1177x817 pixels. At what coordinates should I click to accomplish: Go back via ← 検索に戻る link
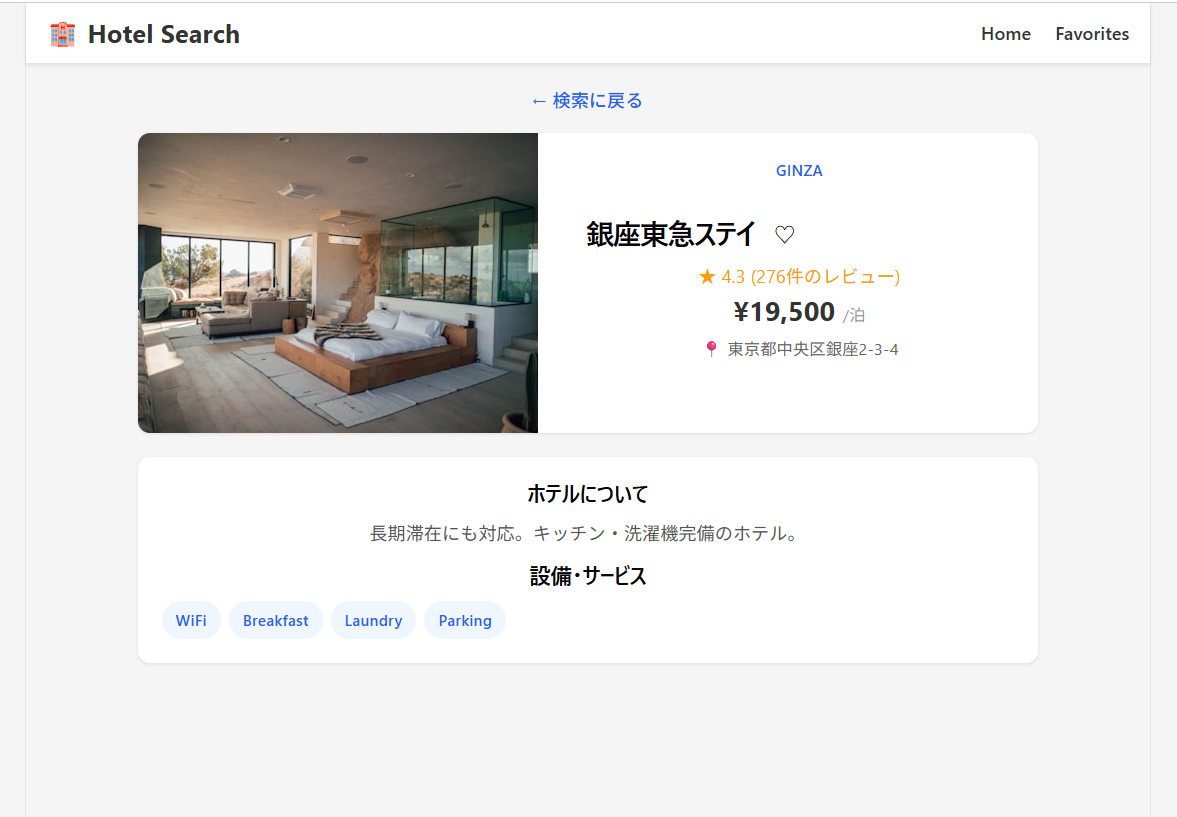click(x=587, y=101)
